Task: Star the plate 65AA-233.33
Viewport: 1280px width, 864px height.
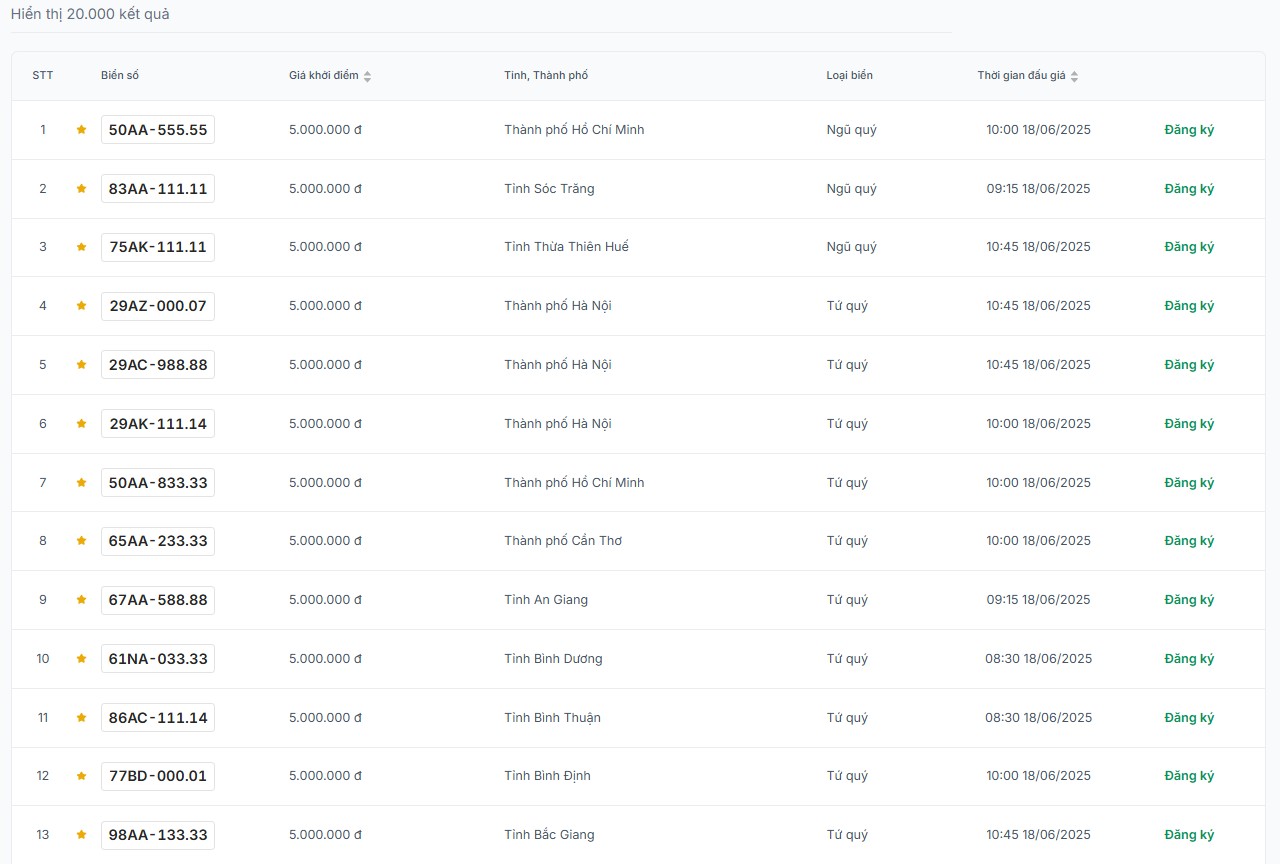Action: tap(81, 541)
